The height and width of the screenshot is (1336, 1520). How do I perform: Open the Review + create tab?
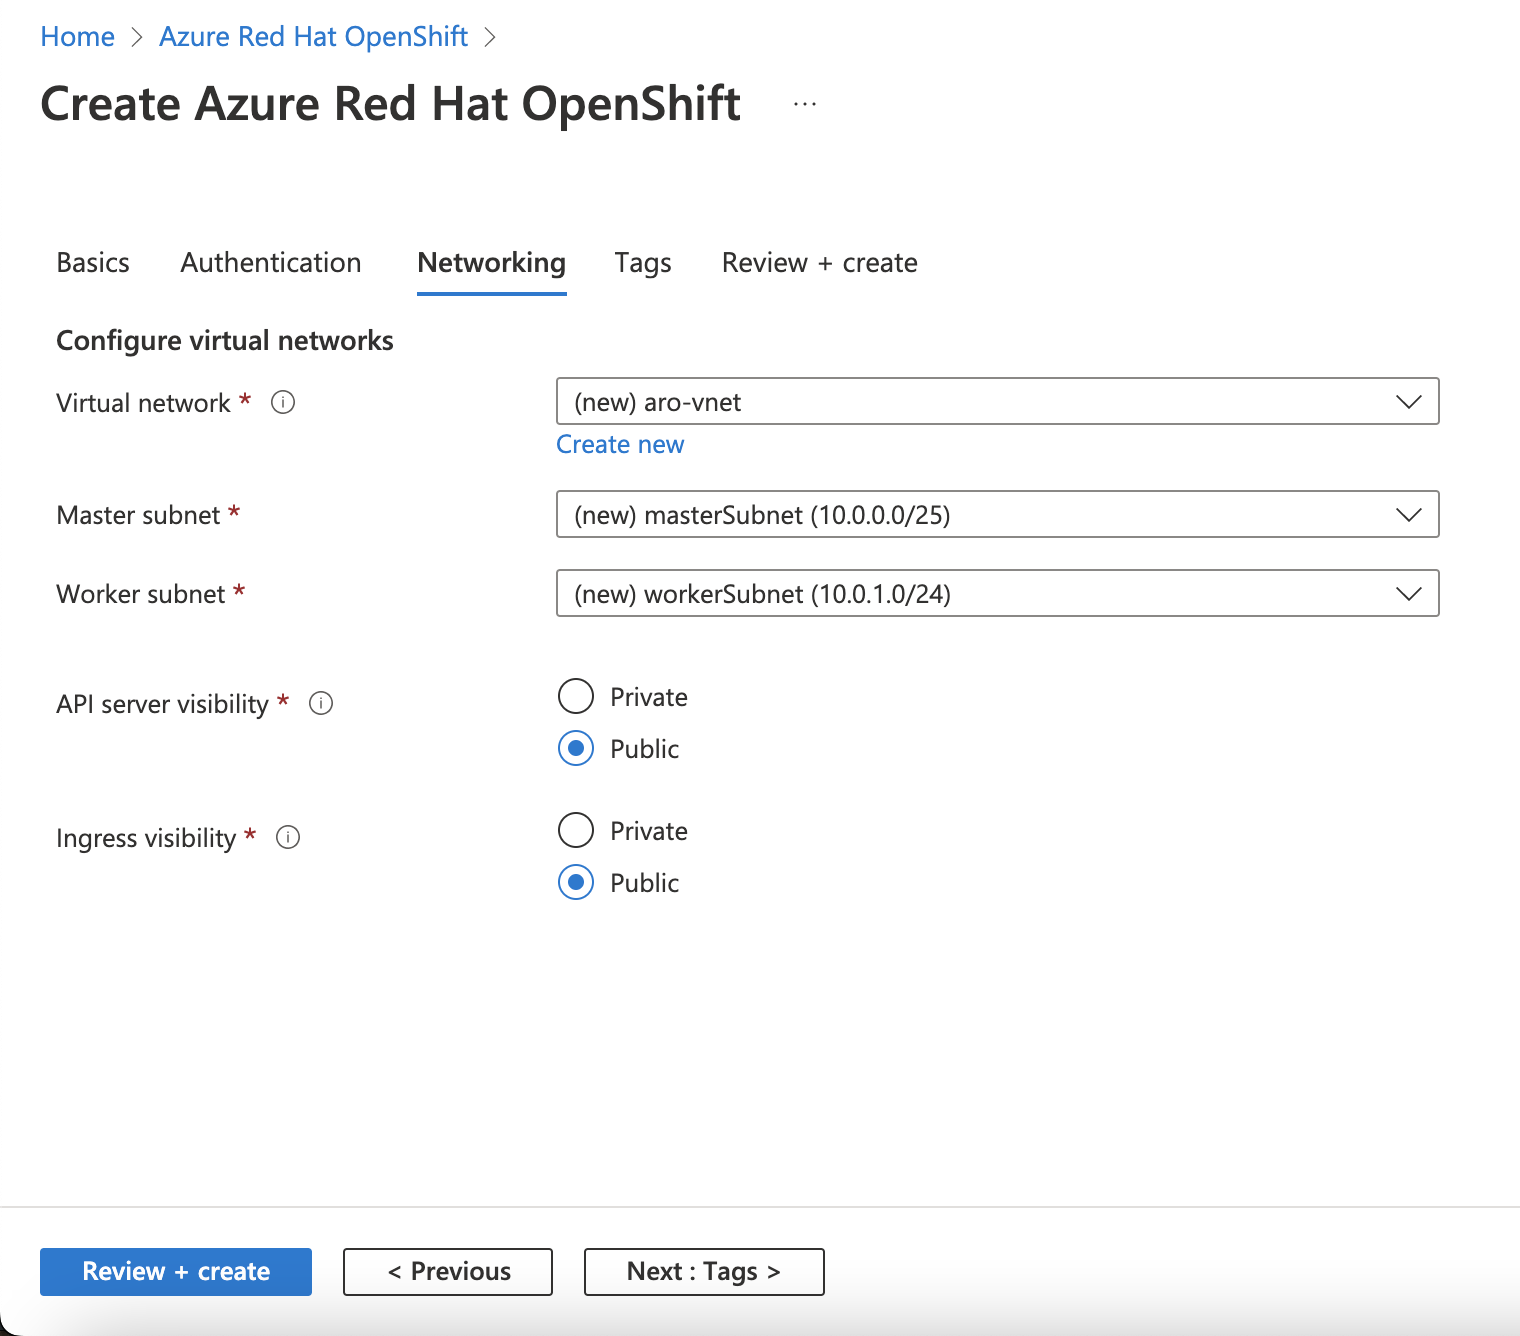(x=818, y=263)
